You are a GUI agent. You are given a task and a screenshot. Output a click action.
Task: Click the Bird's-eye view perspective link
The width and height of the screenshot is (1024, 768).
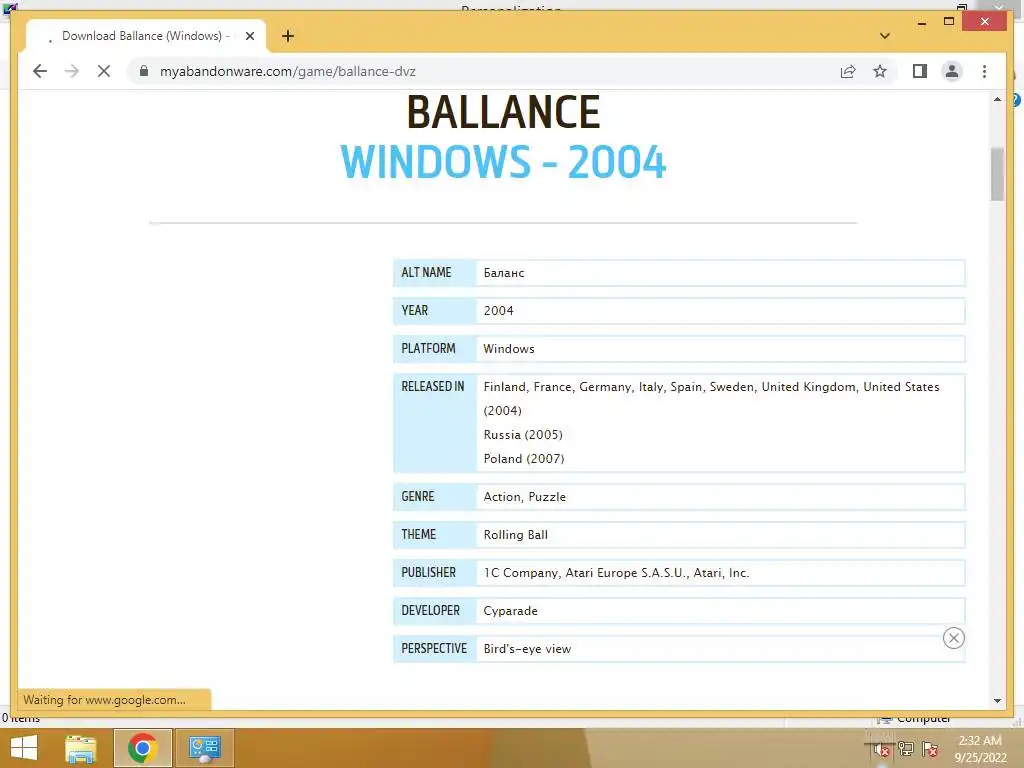point(528,649)
